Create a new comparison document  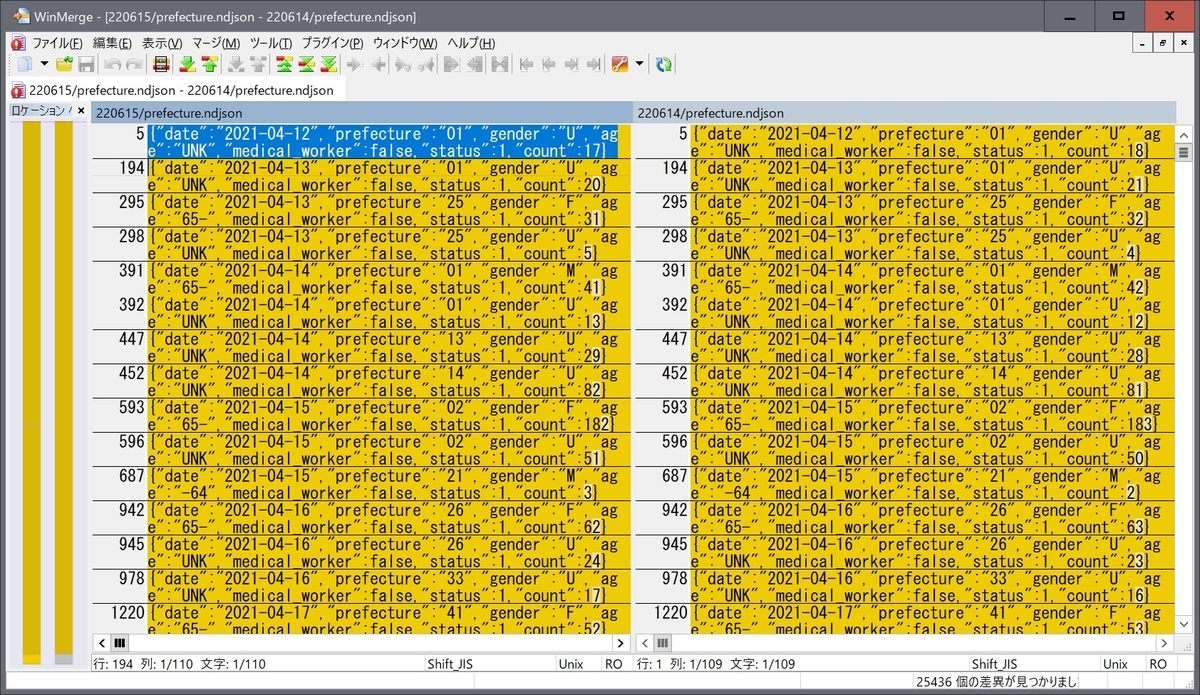click(25, 64)
